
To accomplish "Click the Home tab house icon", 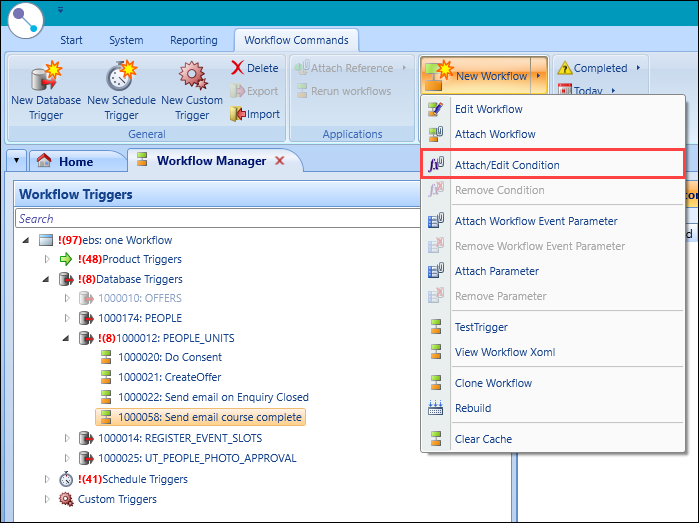I will [x=43, y=161].
